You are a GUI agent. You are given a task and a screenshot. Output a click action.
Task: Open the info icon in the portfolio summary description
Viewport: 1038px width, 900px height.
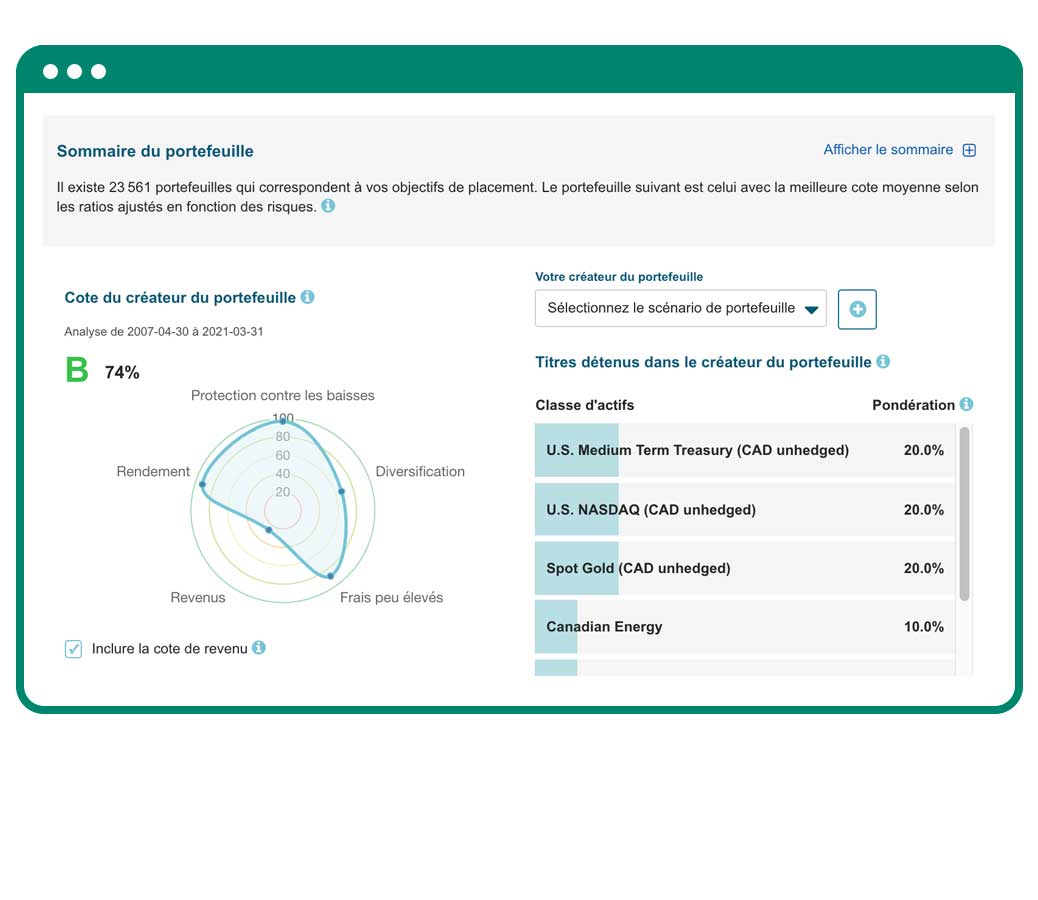point(328,206)
